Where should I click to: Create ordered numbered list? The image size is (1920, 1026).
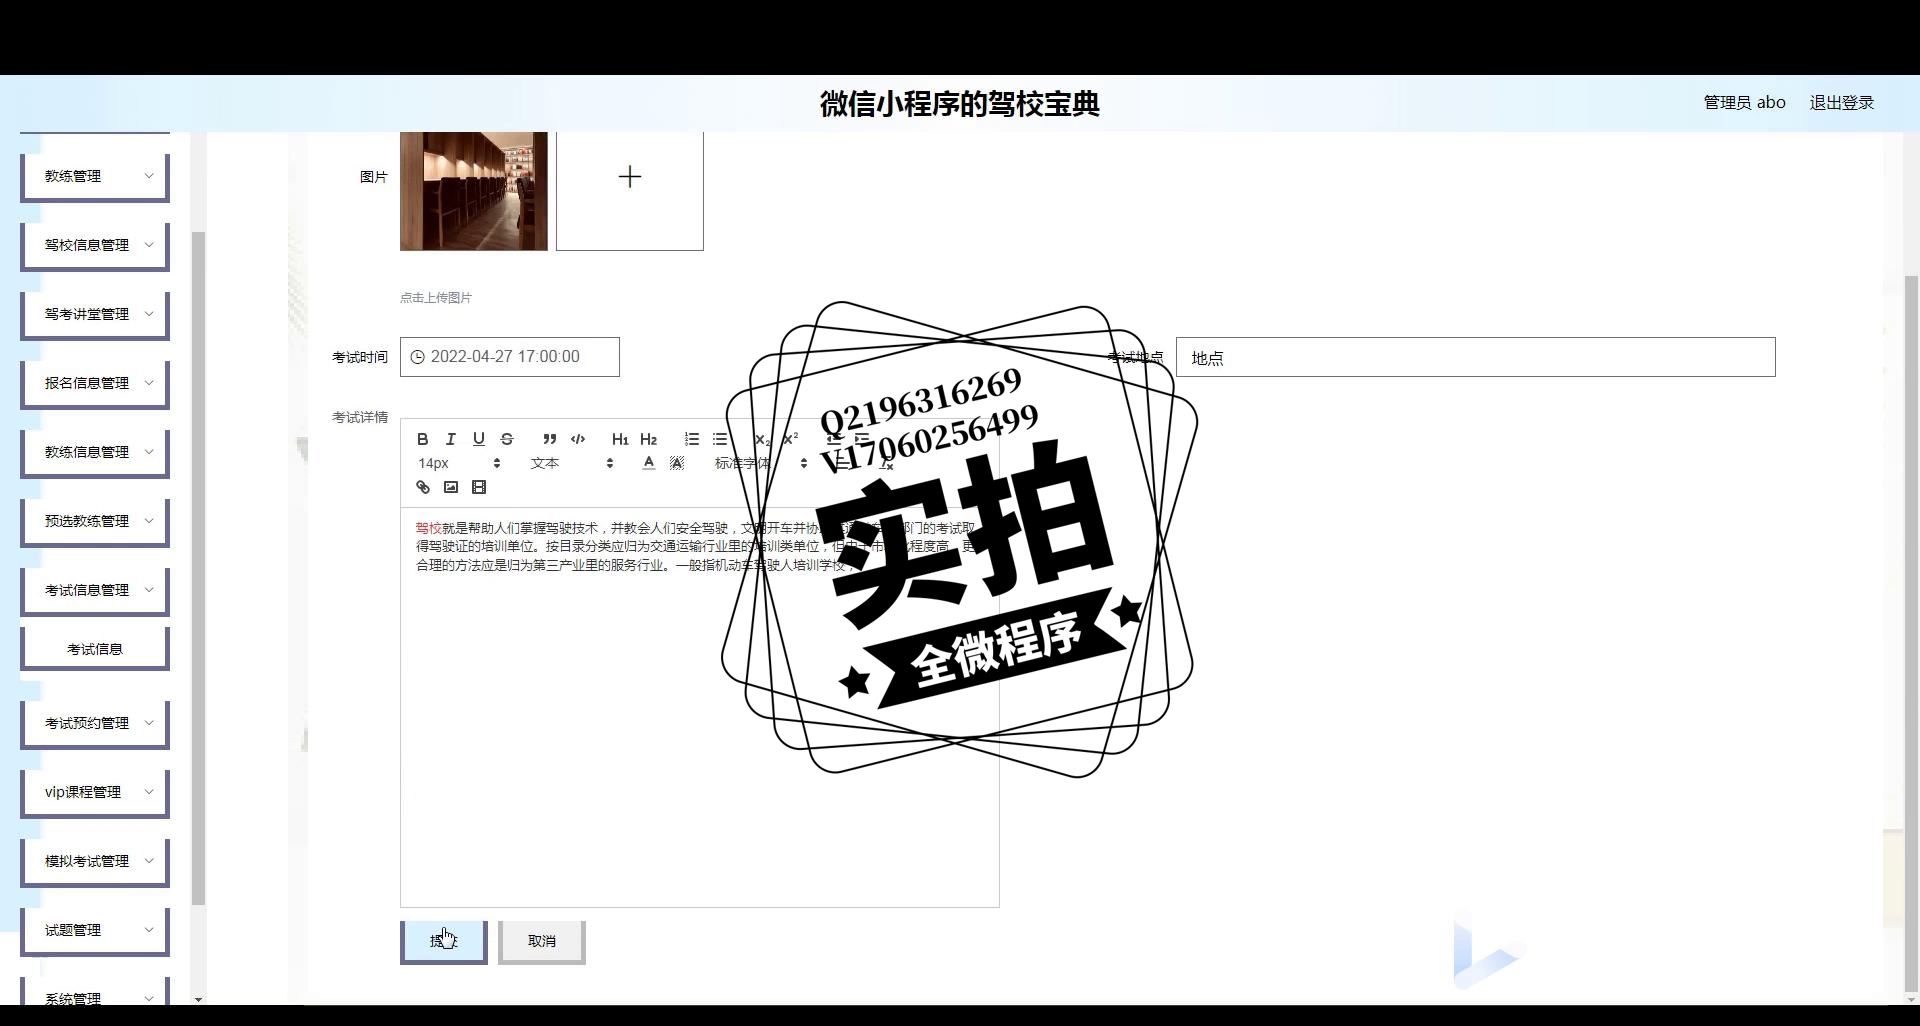point(692,439)
